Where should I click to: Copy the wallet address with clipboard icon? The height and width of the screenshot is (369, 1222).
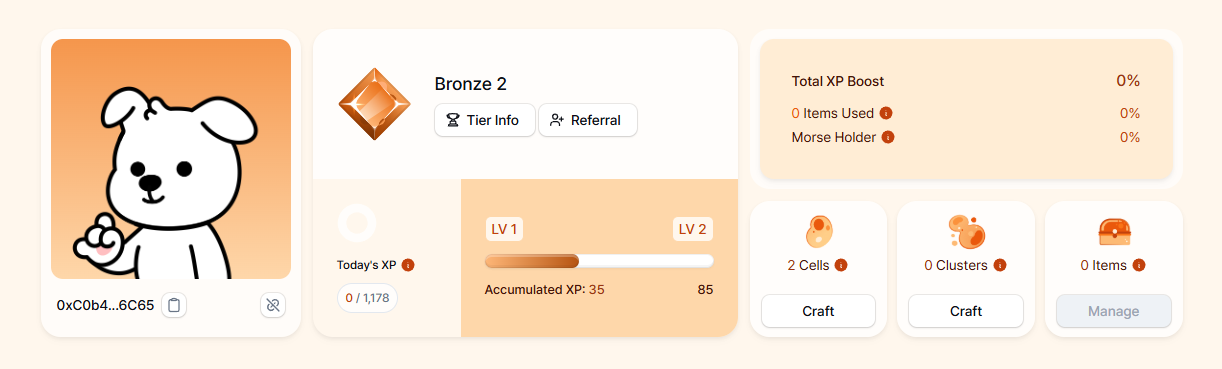click(174, 305)
